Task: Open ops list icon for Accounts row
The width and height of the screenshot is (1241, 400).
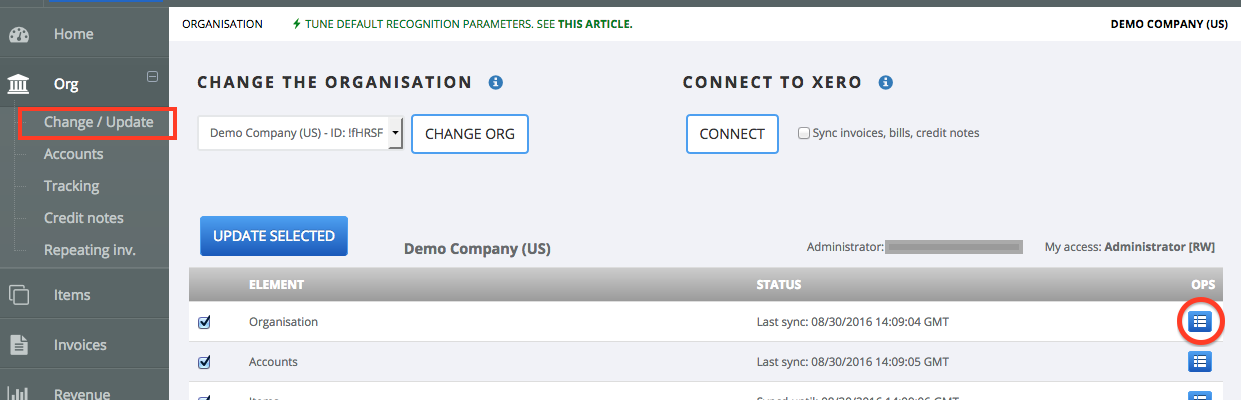Action: [1200, 362]
